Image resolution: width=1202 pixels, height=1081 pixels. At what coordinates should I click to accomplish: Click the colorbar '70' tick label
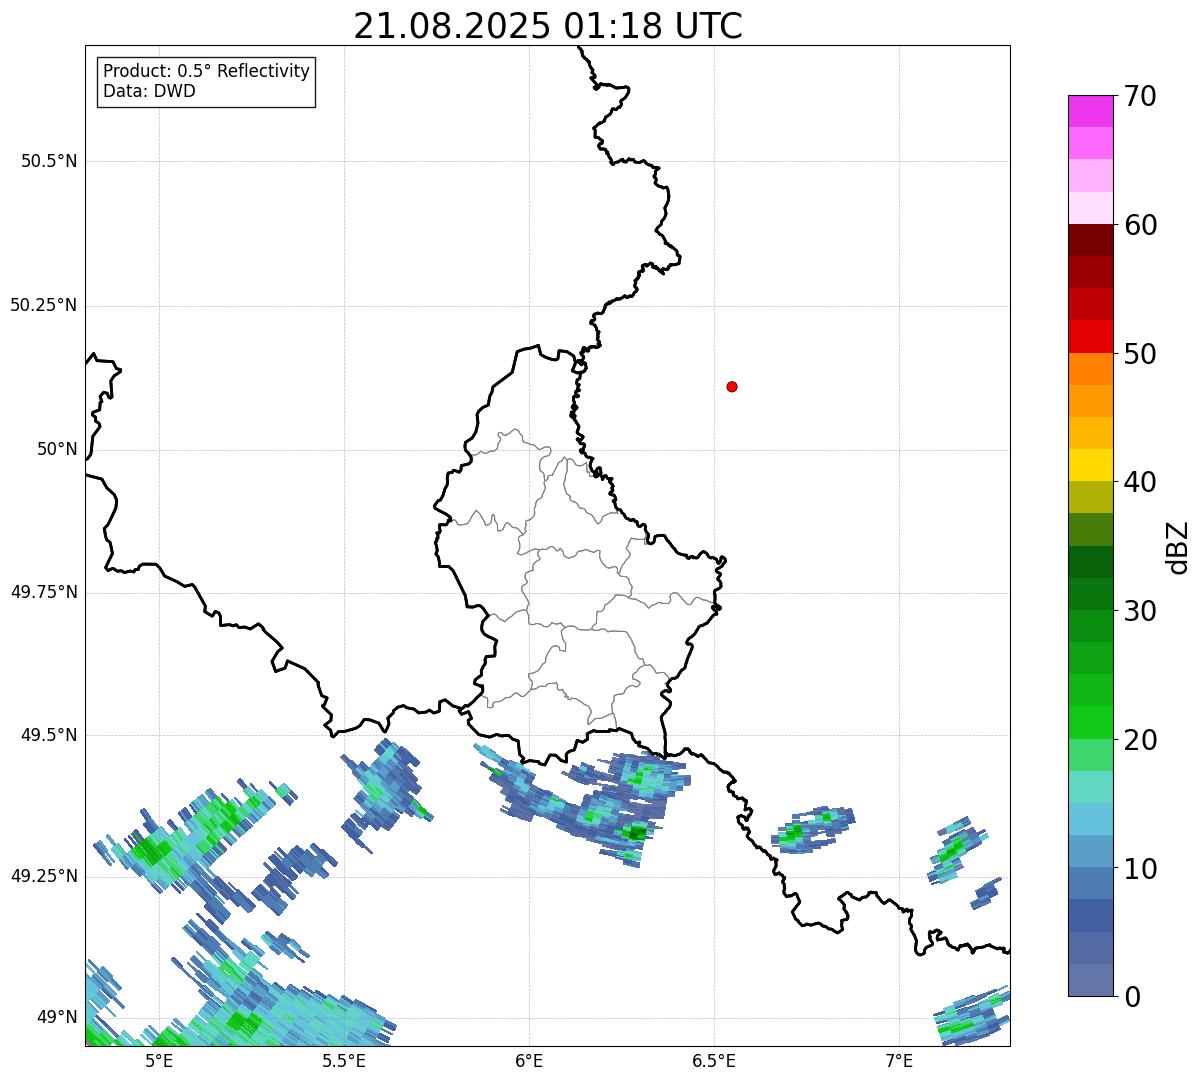(1140, 96)
